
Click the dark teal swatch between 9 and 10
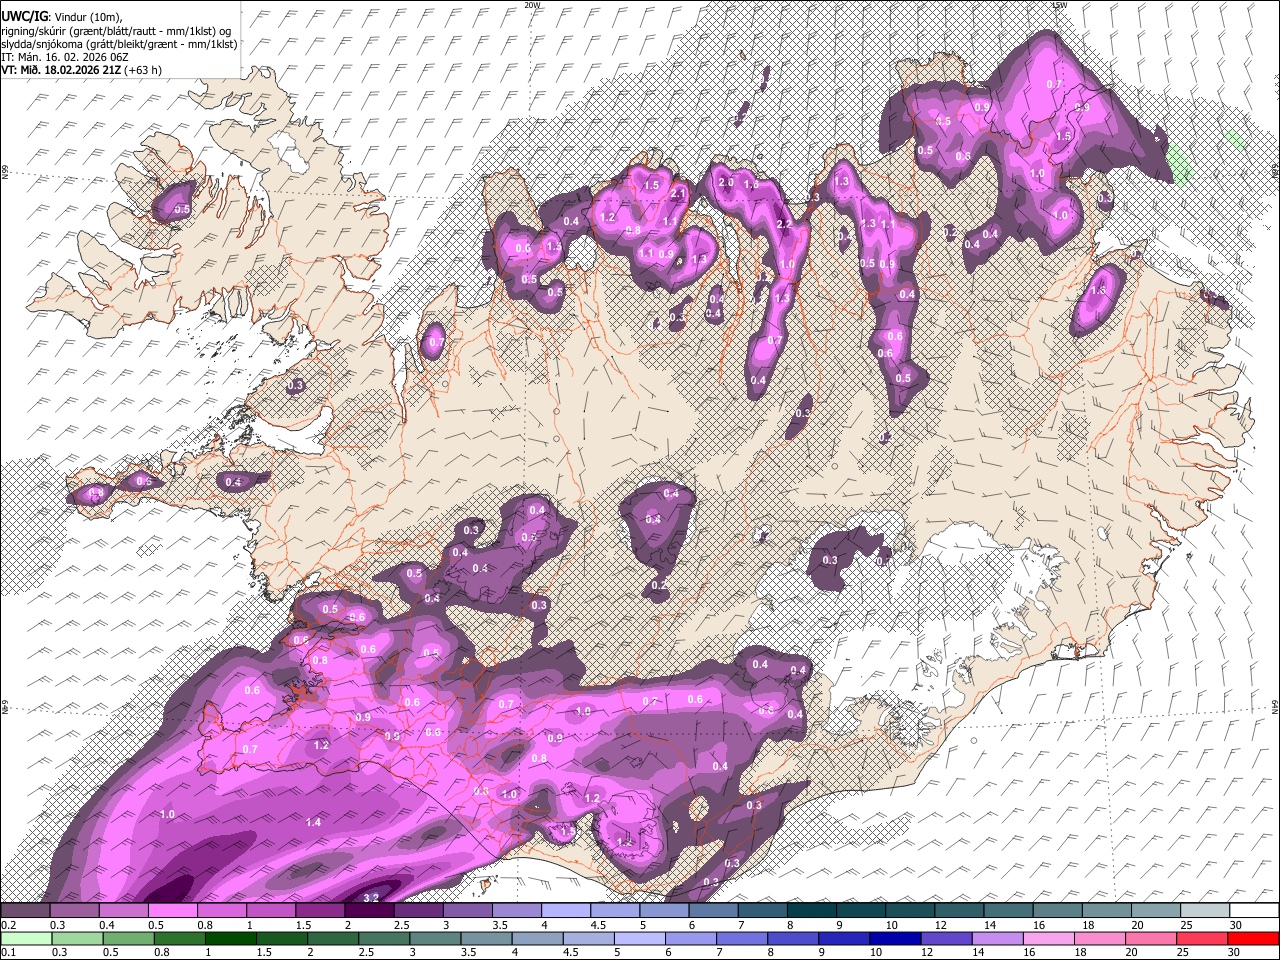click(861, 910)
